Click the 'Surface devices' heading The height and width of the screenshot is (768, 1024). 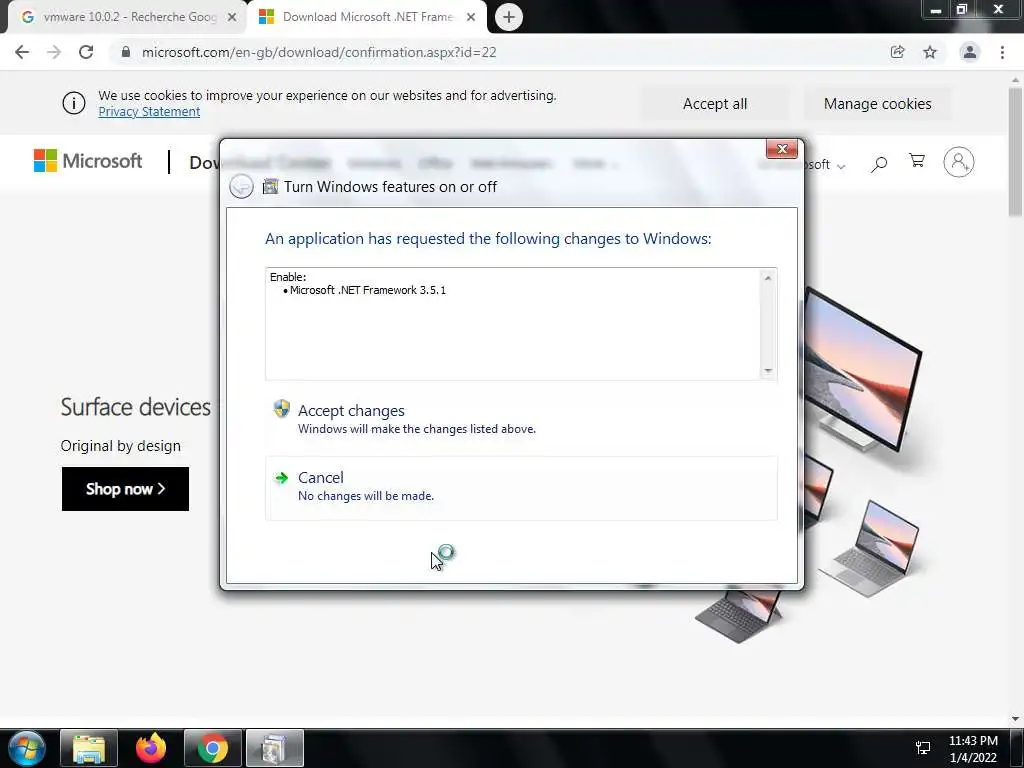(136, 407)
